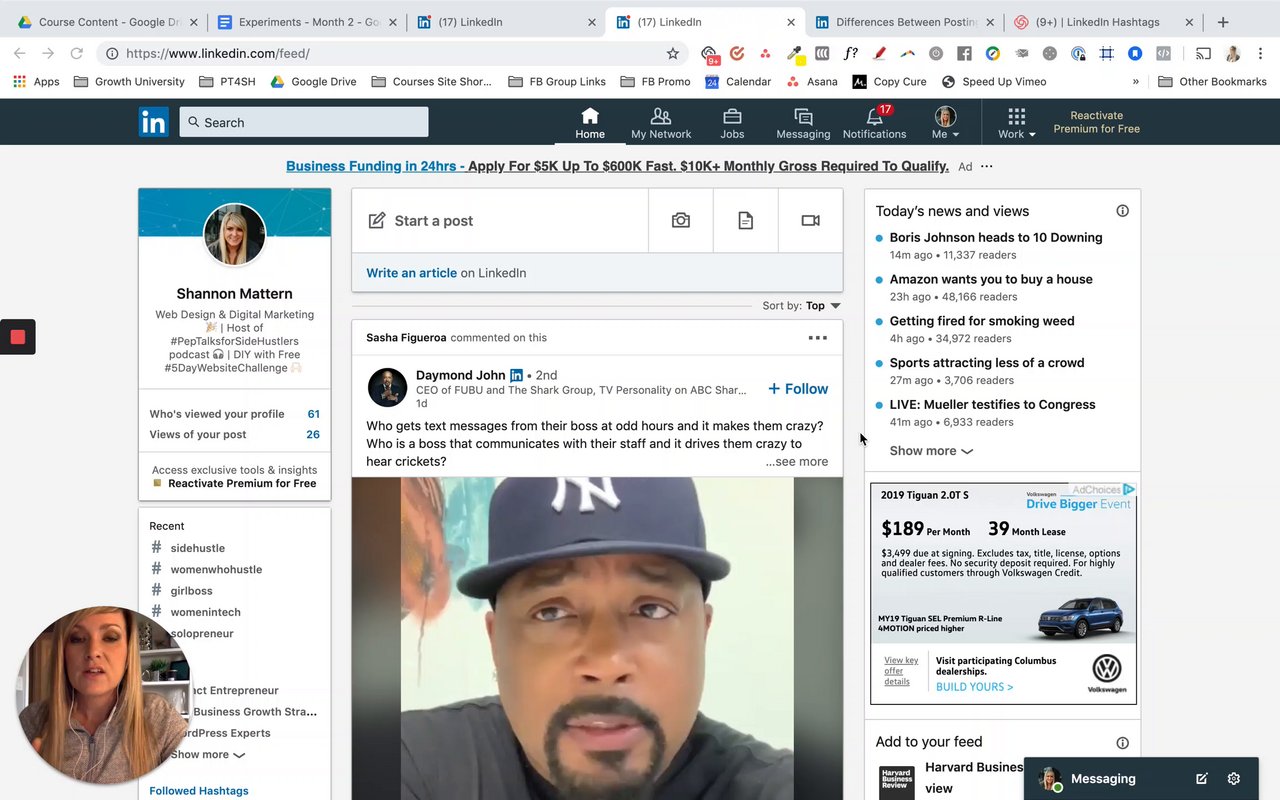Open the womenintech hashtag
The height and width of the screenshot is (800, 1280).
[x=205, y=612]
